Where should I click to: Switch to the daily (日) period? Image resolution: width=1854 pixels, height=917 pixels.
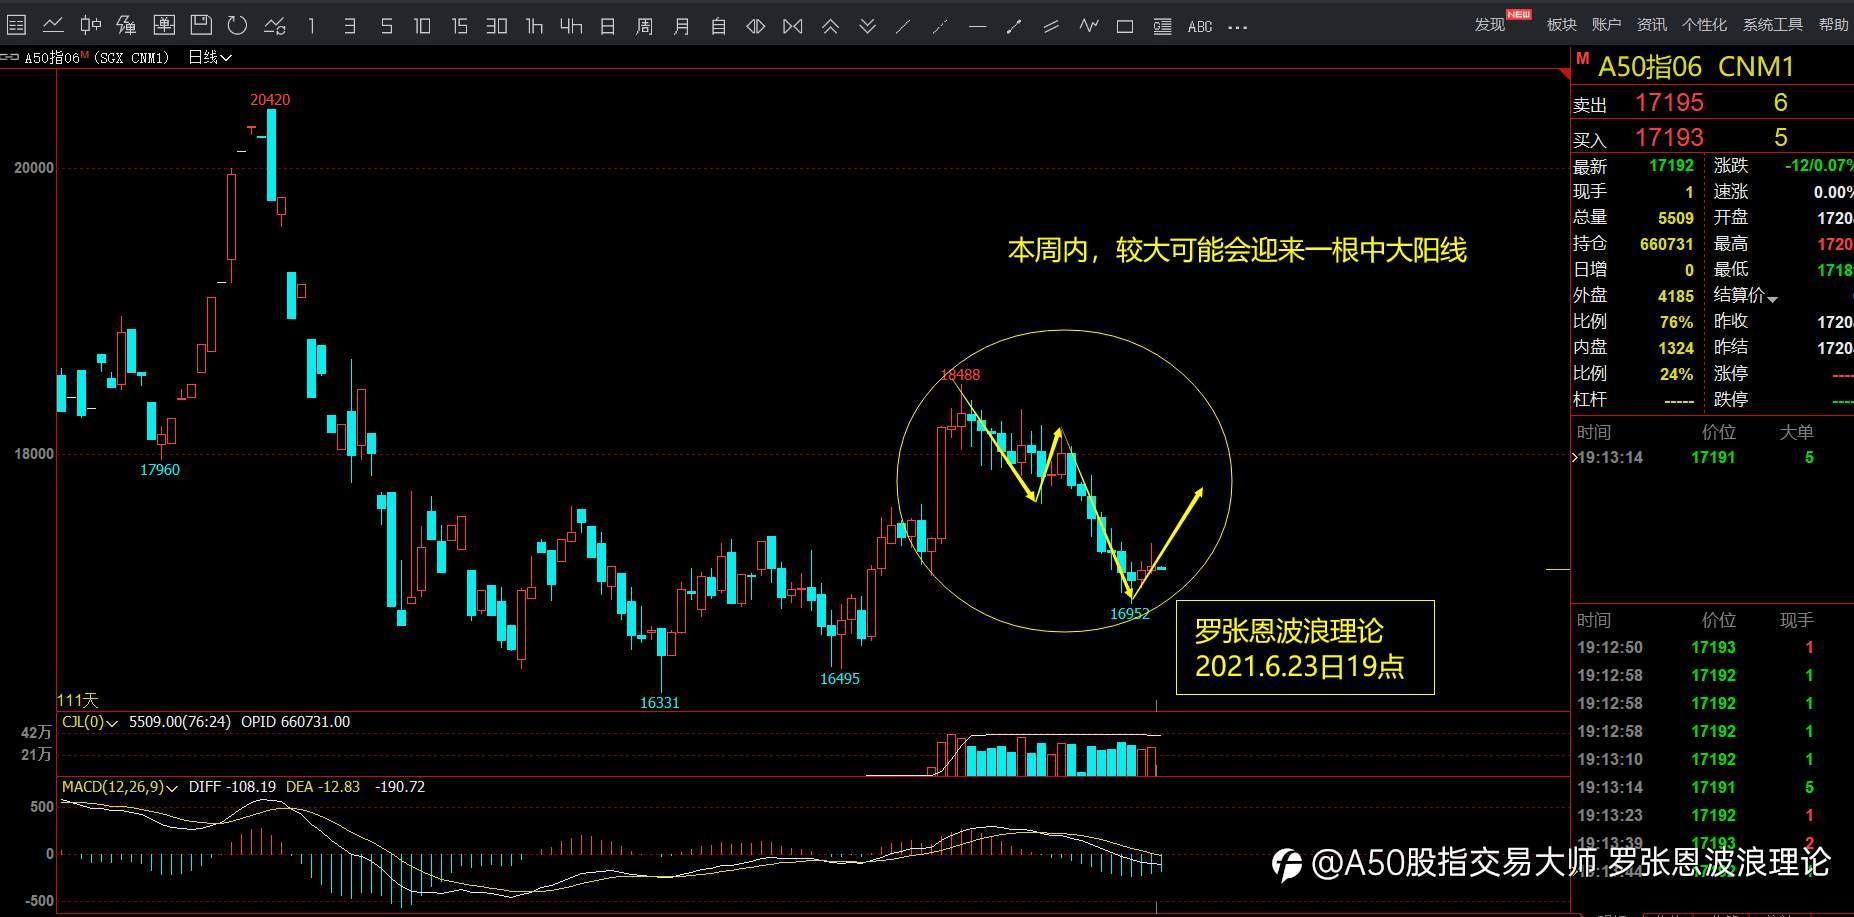pyautogui.click(x=608, y=26)
